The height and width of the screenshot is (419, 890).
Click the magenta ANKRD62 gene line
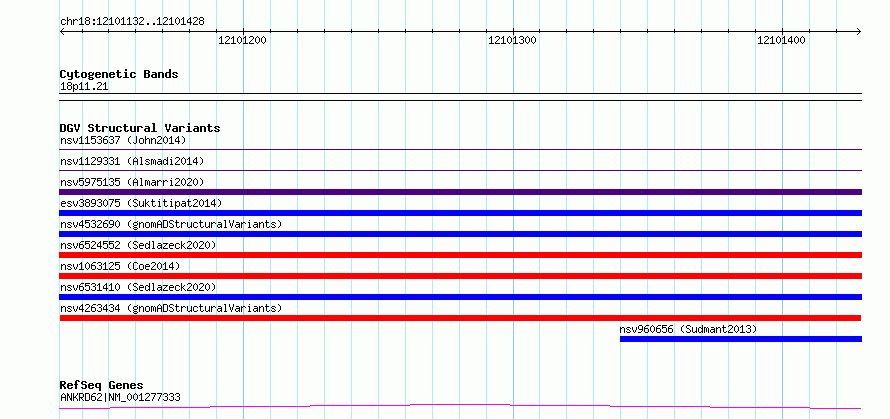tap(461, 406)
